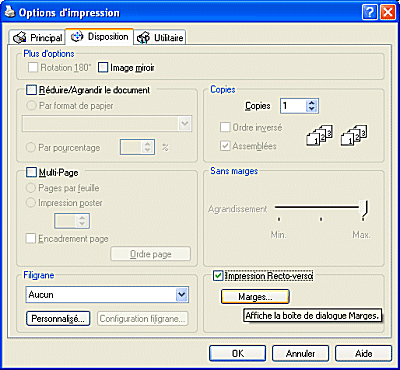This screenshot has width=400, height=370.
Task: Click the Copies number input field
Action: pos(294,106)
